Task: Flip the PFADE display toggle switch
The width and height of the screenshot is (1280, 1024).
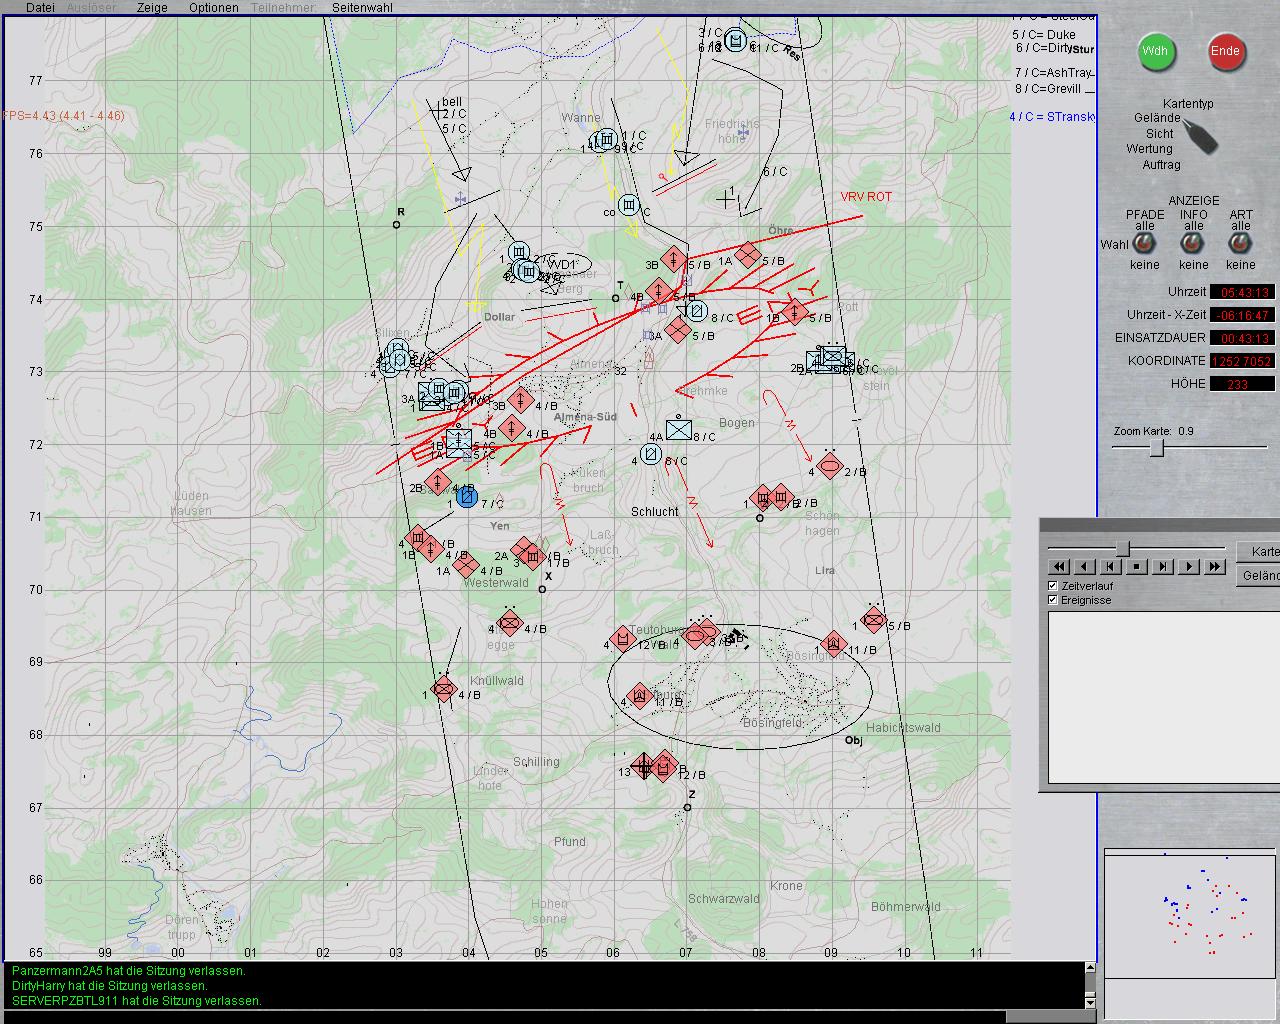Action: tap(1144, 244)
